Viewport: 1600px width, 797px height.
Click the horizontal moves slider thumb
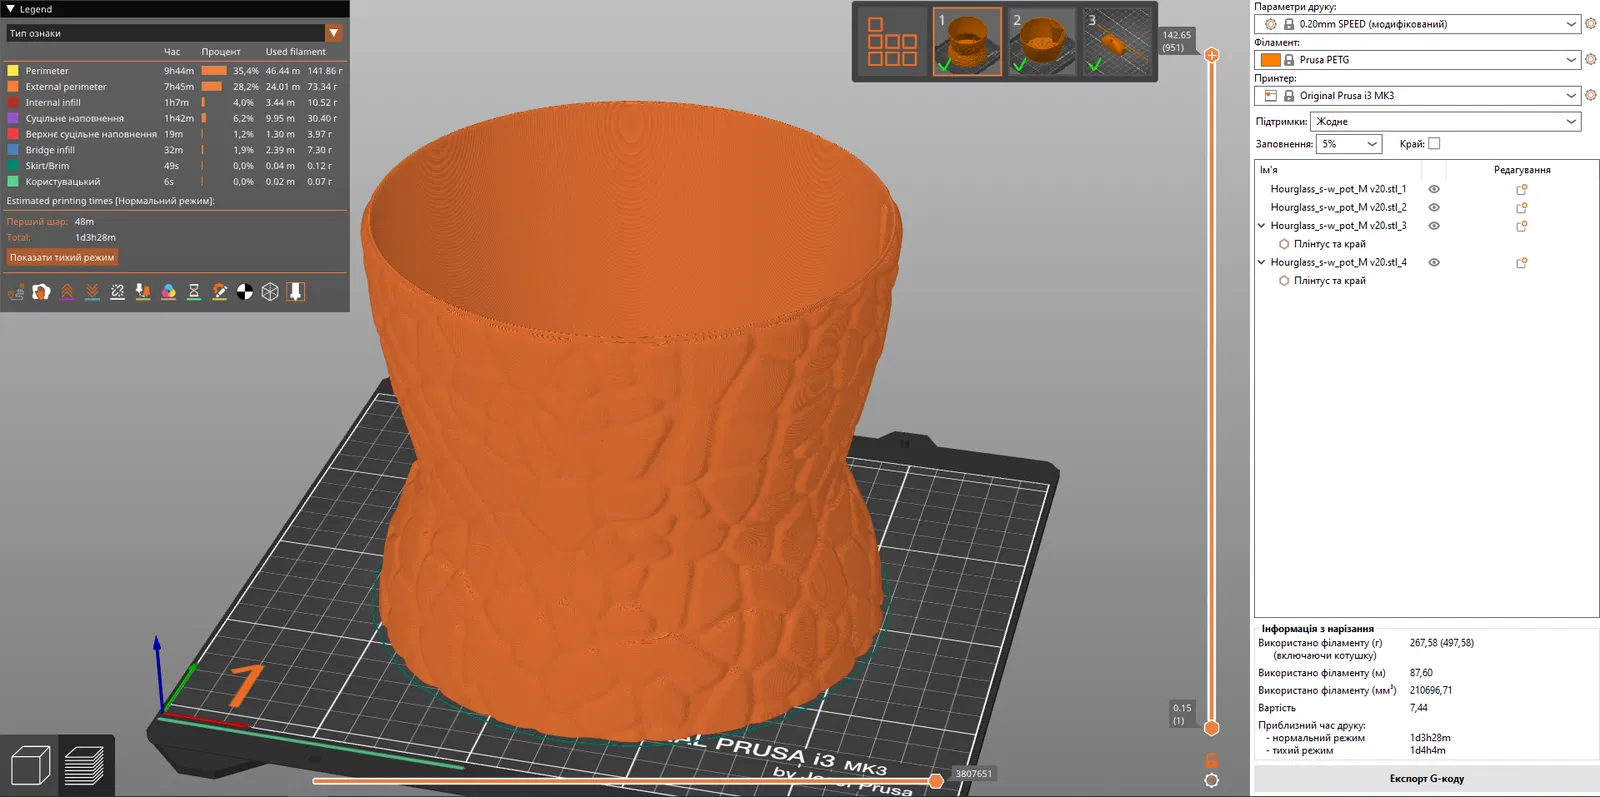(936, 781)
